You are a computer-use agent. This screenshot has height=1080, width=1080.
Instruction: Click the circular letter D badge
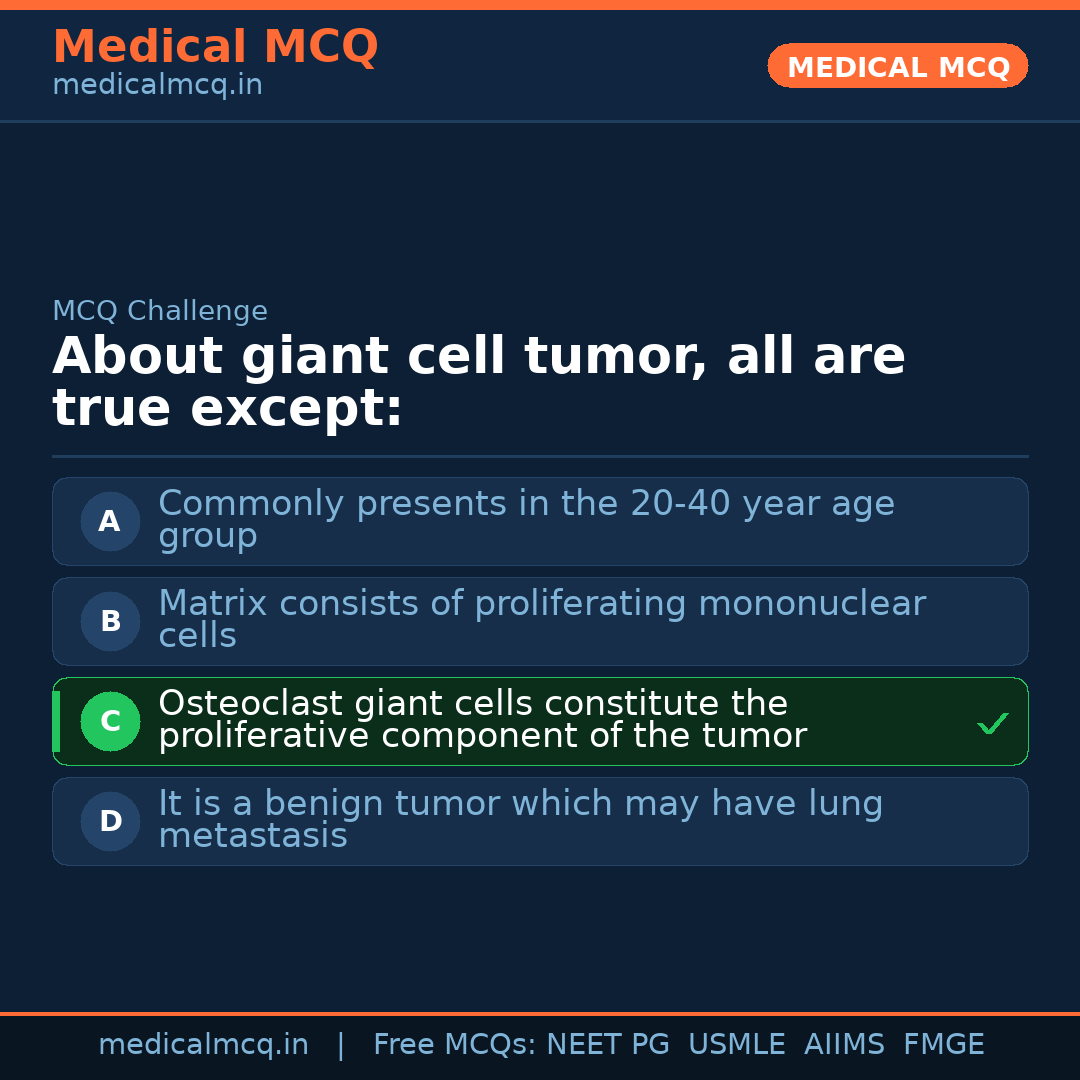click(x=110, y=821)
